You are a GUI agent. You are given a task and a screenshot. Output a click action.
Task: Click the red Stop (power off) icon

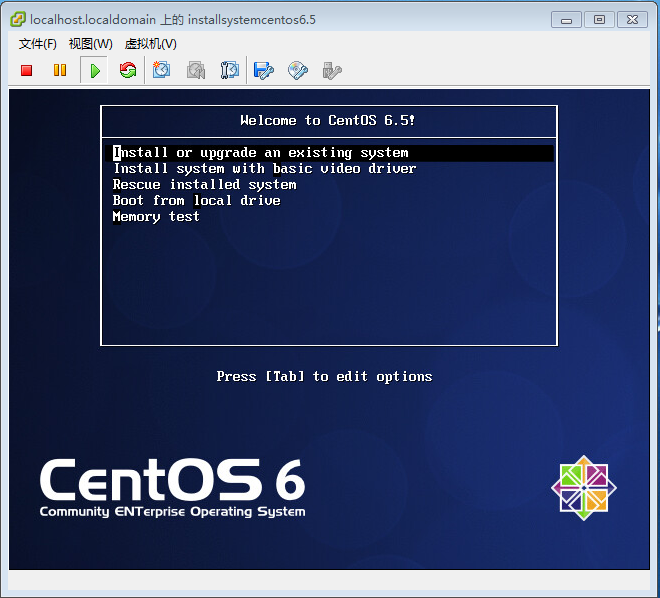point(27,70)
